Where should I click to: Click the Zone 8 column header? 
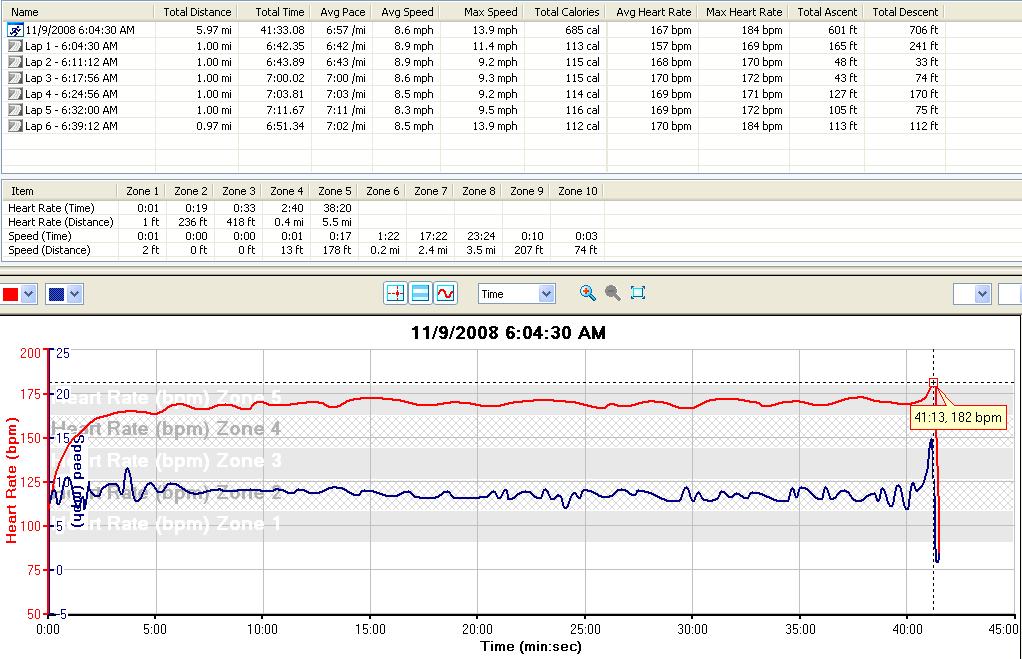(478, 191)
